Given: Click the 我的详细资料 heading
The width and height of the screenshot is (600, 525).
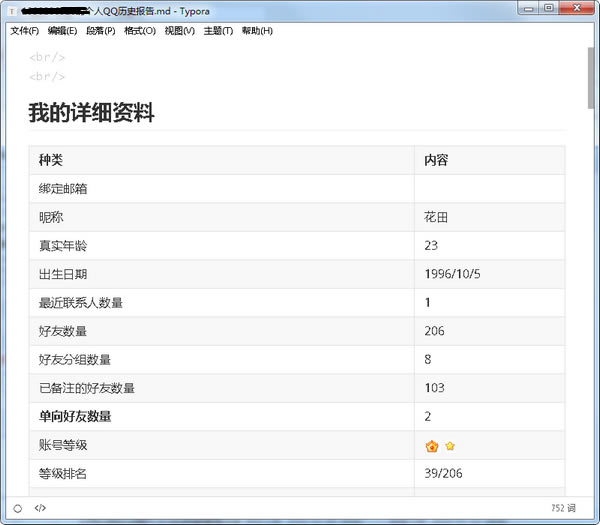Looking at the screenshot, I should tap(91, 113).
